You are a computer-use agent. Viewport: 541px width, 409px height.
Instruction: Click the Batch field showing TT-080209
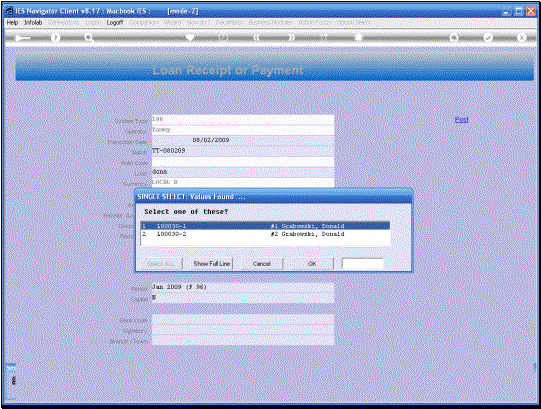243,151
